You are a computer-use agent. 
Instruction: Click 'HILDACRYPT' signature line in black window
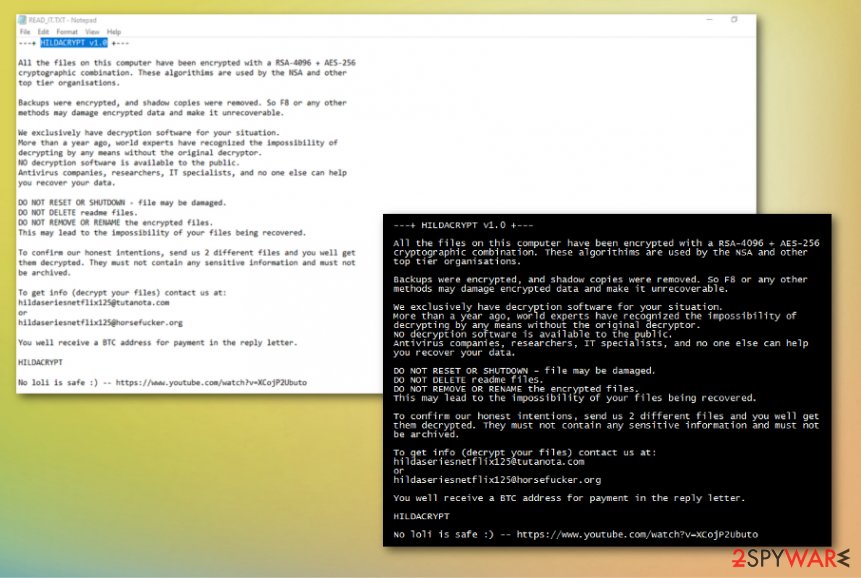pyautogui.click(x=421, y=516)
